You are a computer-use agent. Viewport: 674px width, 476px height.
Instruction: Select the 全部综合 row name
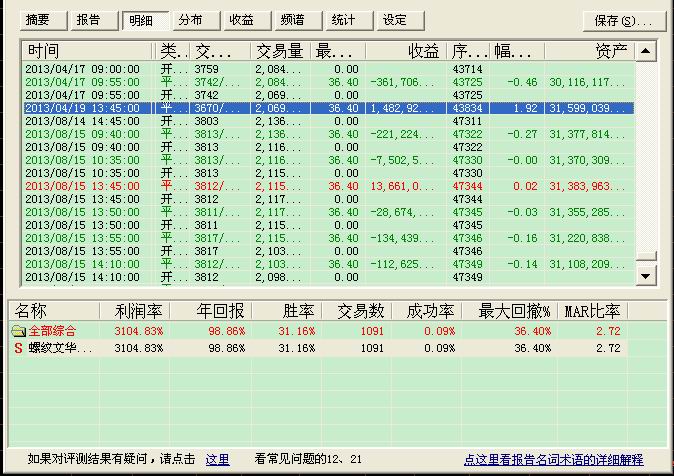pyautogui.click(x=52, y=331)
